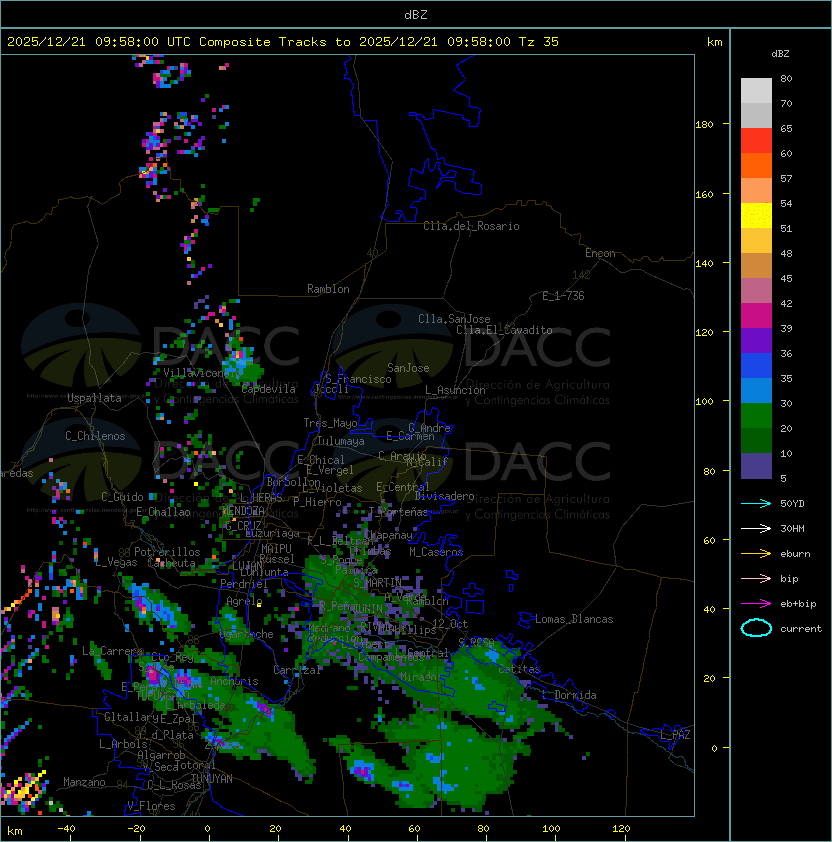Click the 'Clla.El_Cavadito' map label

click(x=504, y=330)
